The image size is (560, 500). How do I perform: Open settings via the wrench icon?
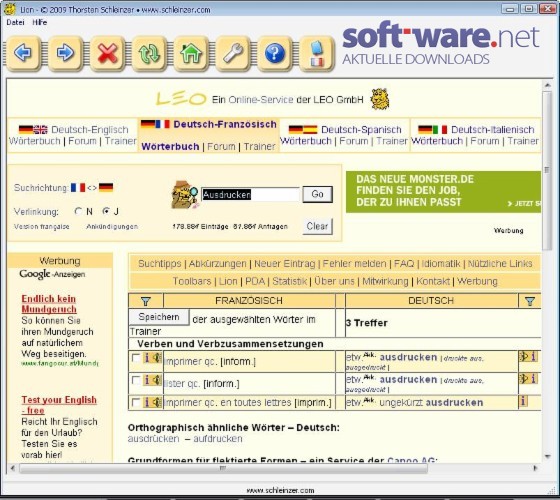click(x=233, y=54)
